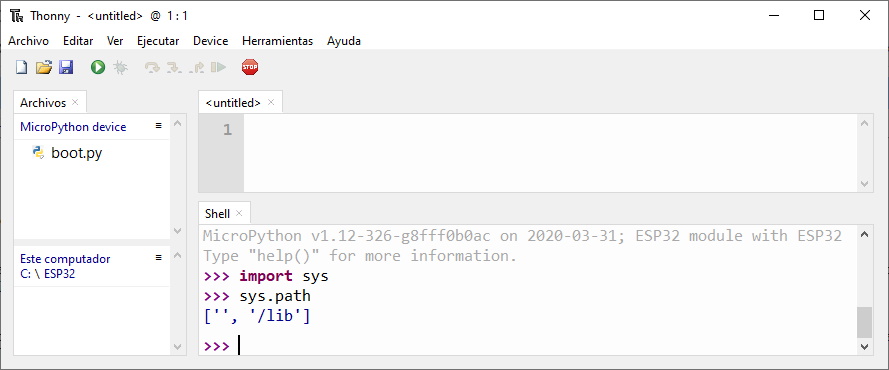Open the MicroPython device hamburger menu
The height and width of the screenshot is (370, 889).
159,125
